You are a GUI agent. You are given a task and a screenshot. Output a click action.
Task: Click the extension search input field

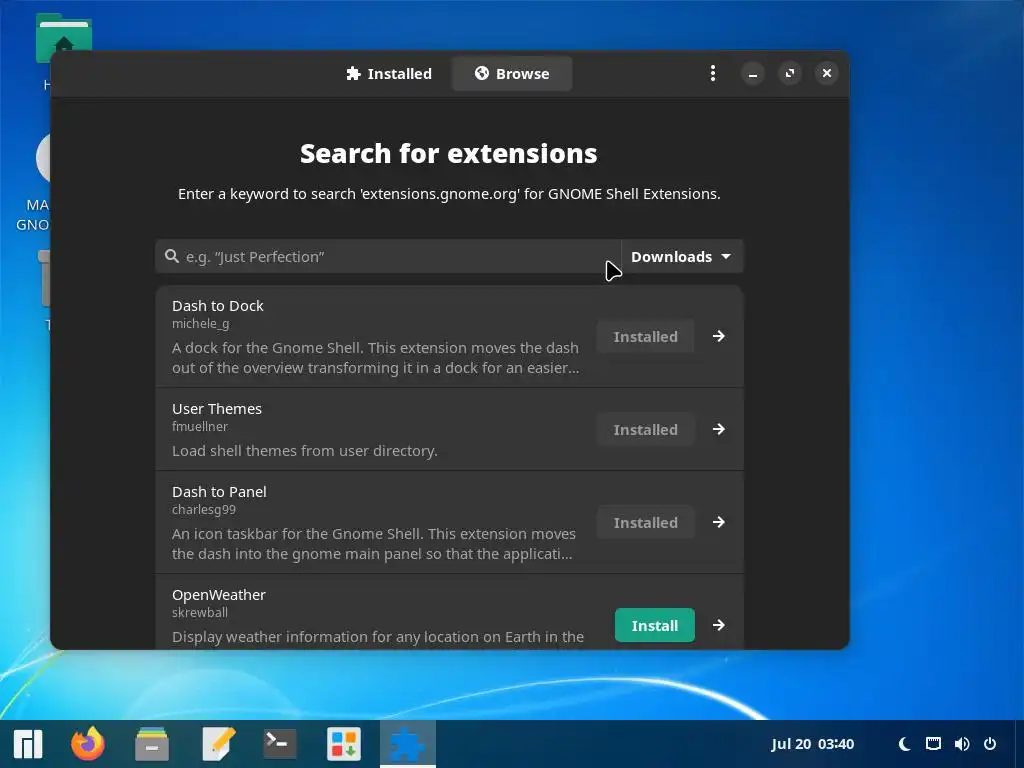(389, 257)
